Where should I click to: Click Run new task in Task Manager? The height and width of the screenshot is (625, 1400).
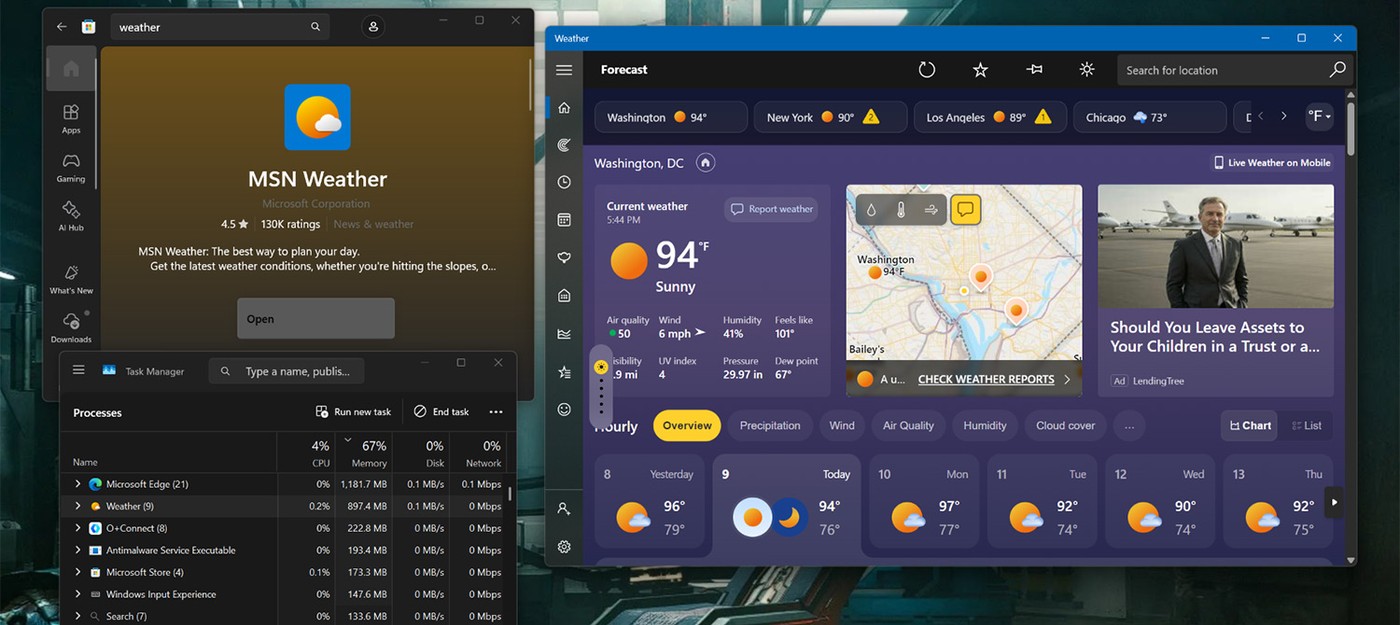coord(353,412)
